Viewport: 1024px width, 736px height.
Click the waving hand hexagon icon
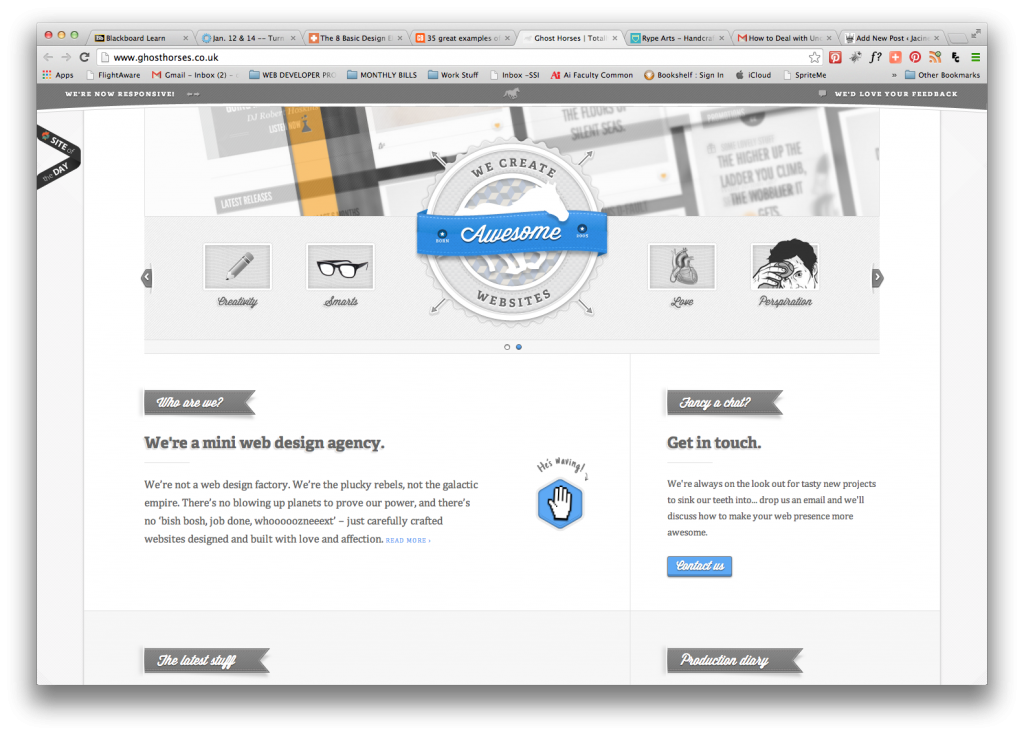tap(560, 504)
